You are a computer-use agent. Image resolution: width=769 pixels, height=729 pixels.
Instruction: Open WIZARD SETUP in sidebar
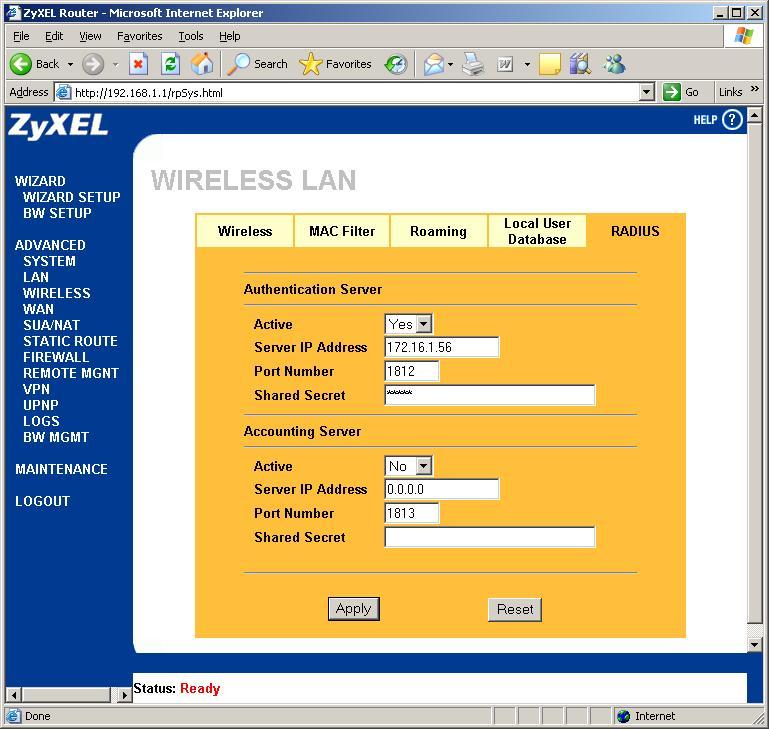click(72, 197)
